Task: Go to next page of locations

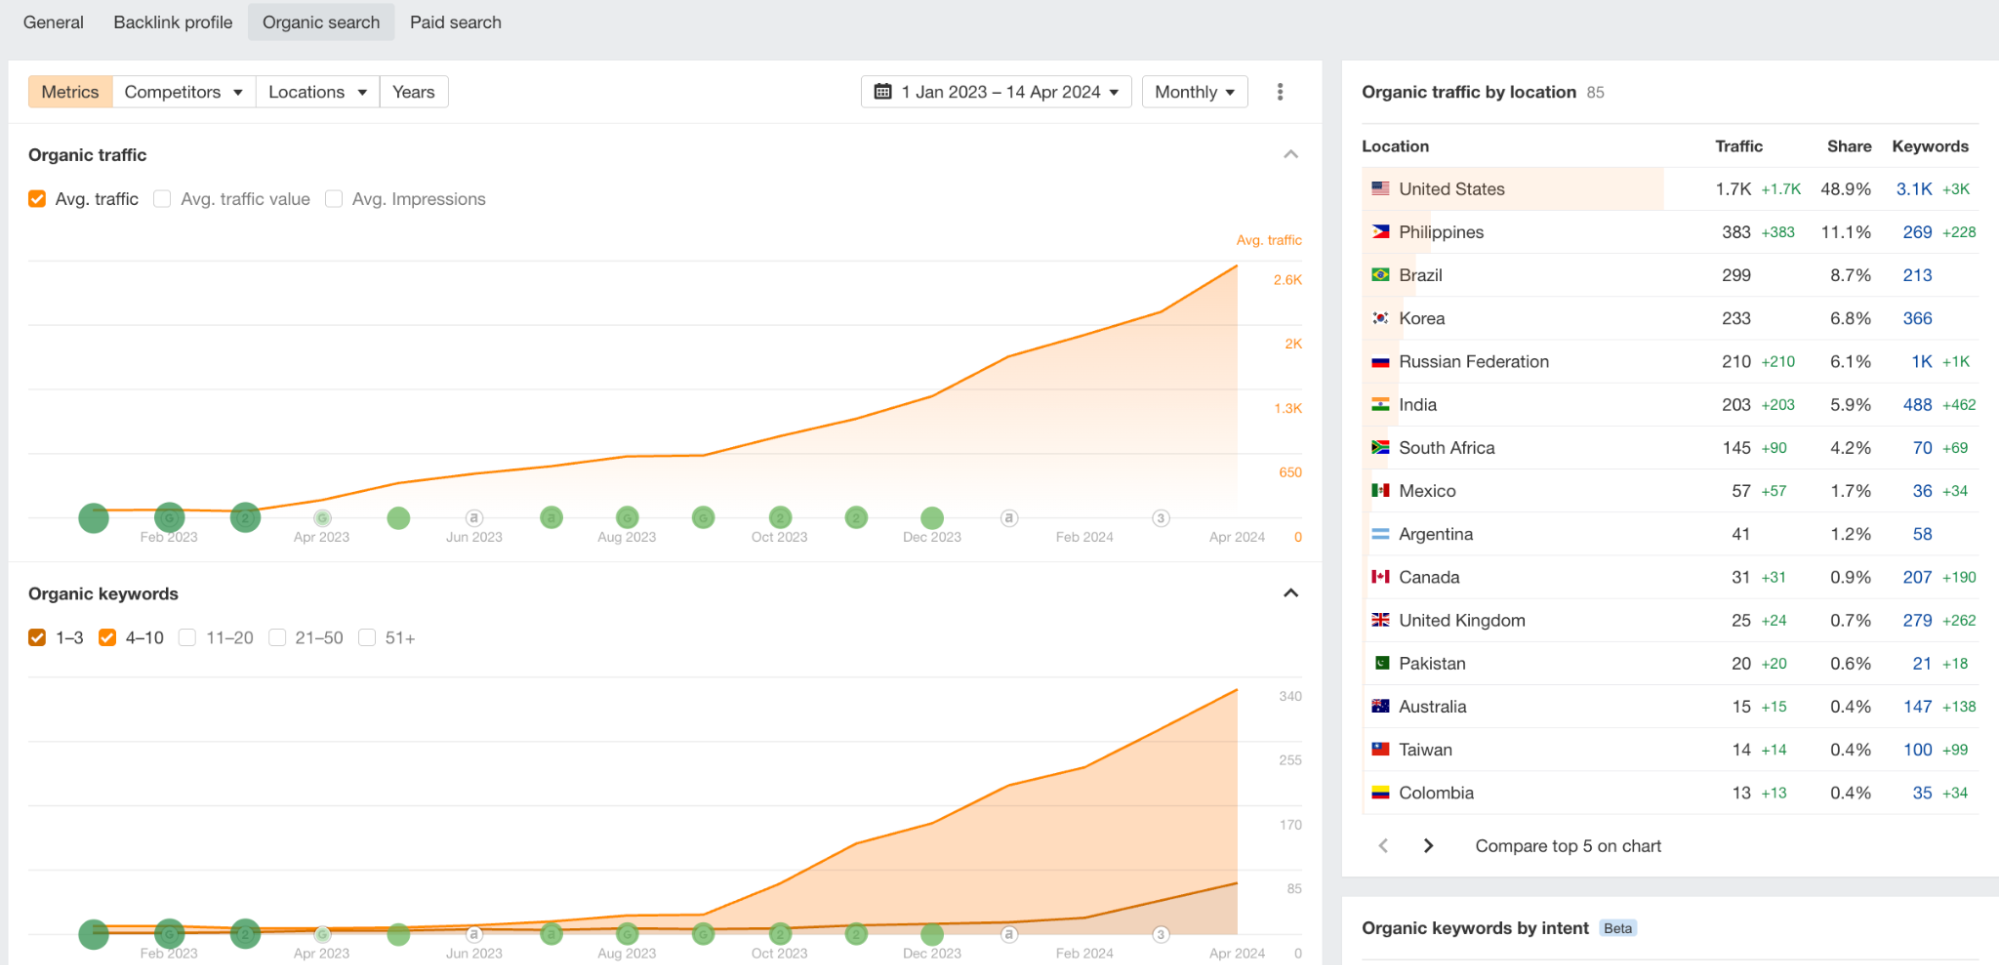Action: [1428, 846]
